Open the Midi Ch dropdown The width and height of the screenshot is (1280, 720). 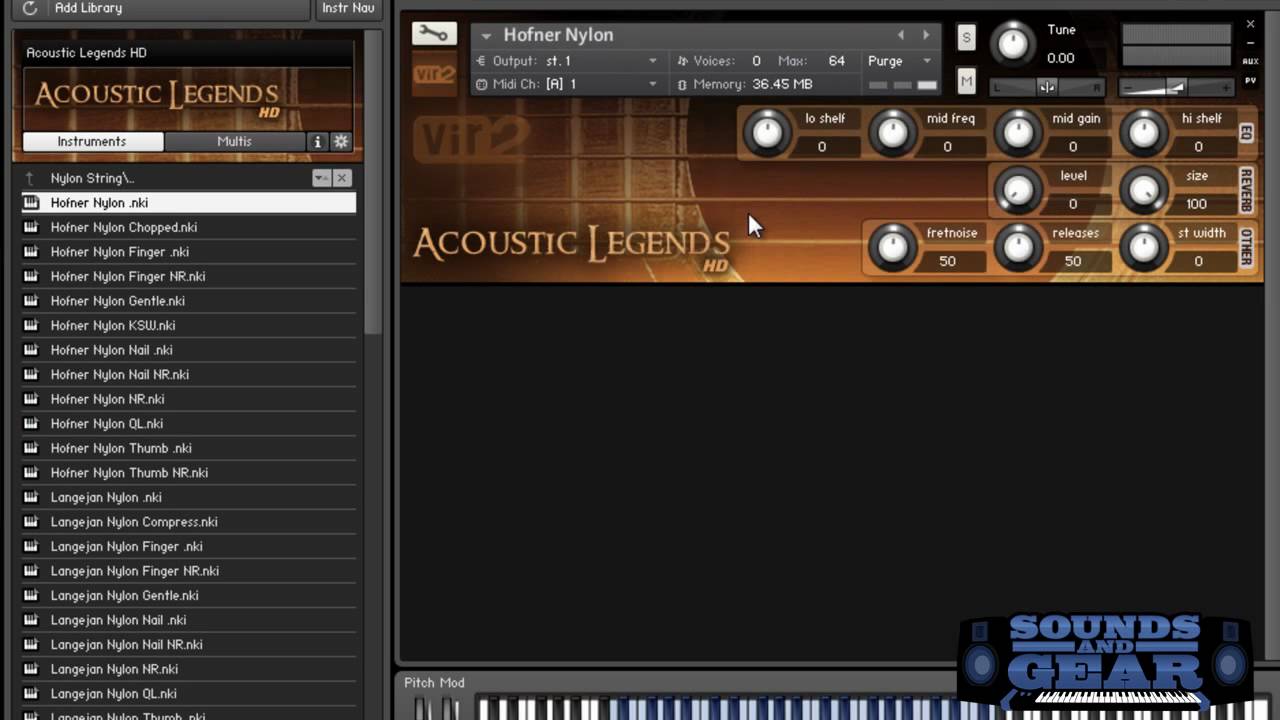pos(567,84)
